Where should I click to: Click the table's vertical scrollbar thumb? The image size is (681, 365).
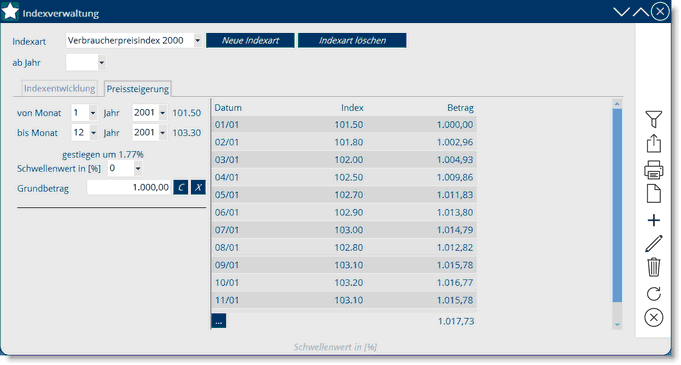617,205
